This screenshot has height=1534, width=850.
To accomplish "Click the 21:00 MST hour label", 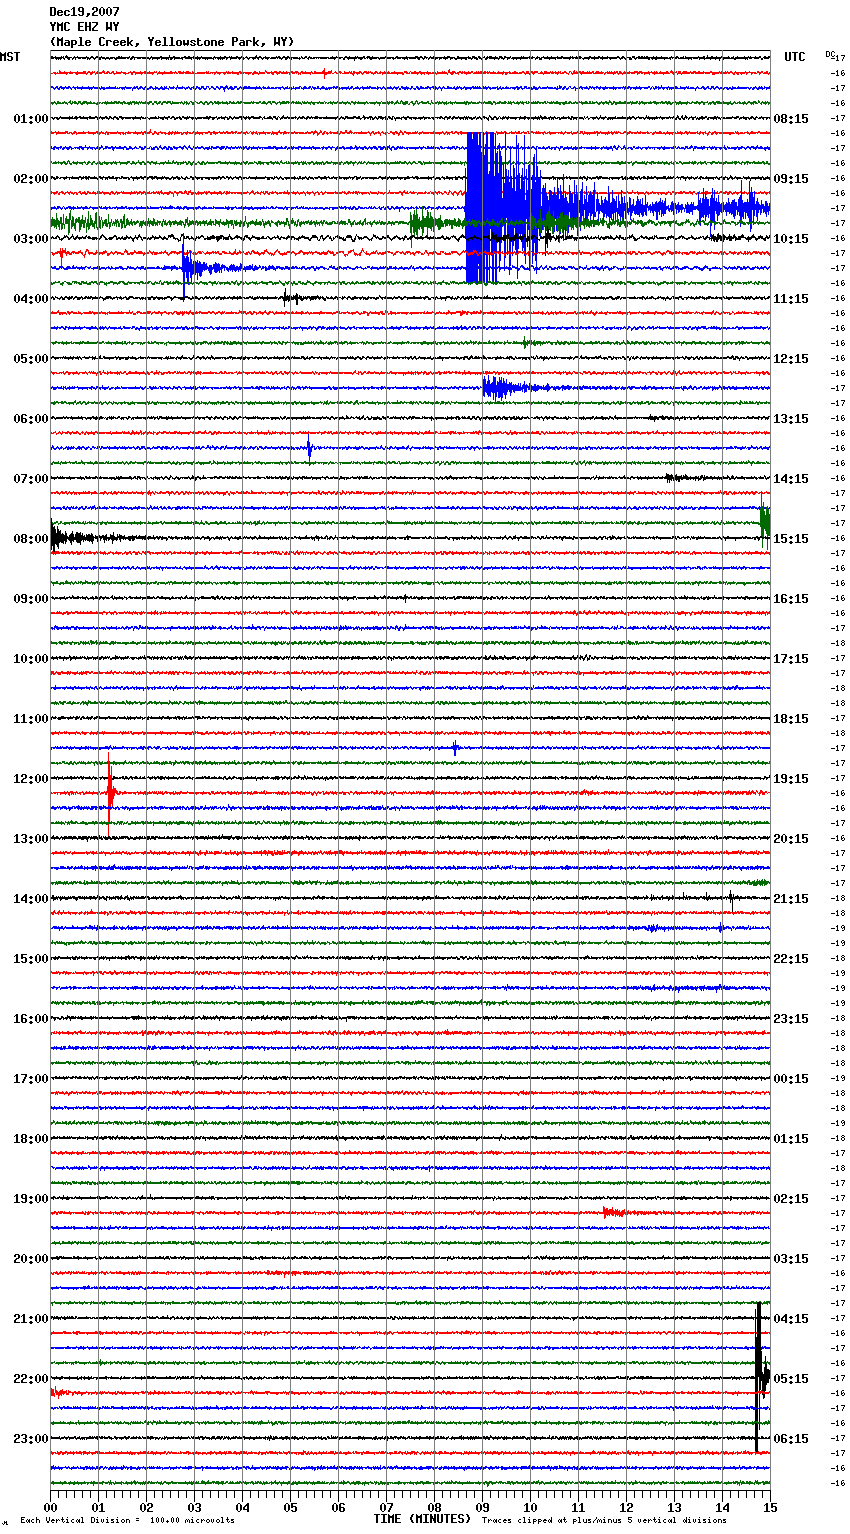I will (x=31, y=1319).
